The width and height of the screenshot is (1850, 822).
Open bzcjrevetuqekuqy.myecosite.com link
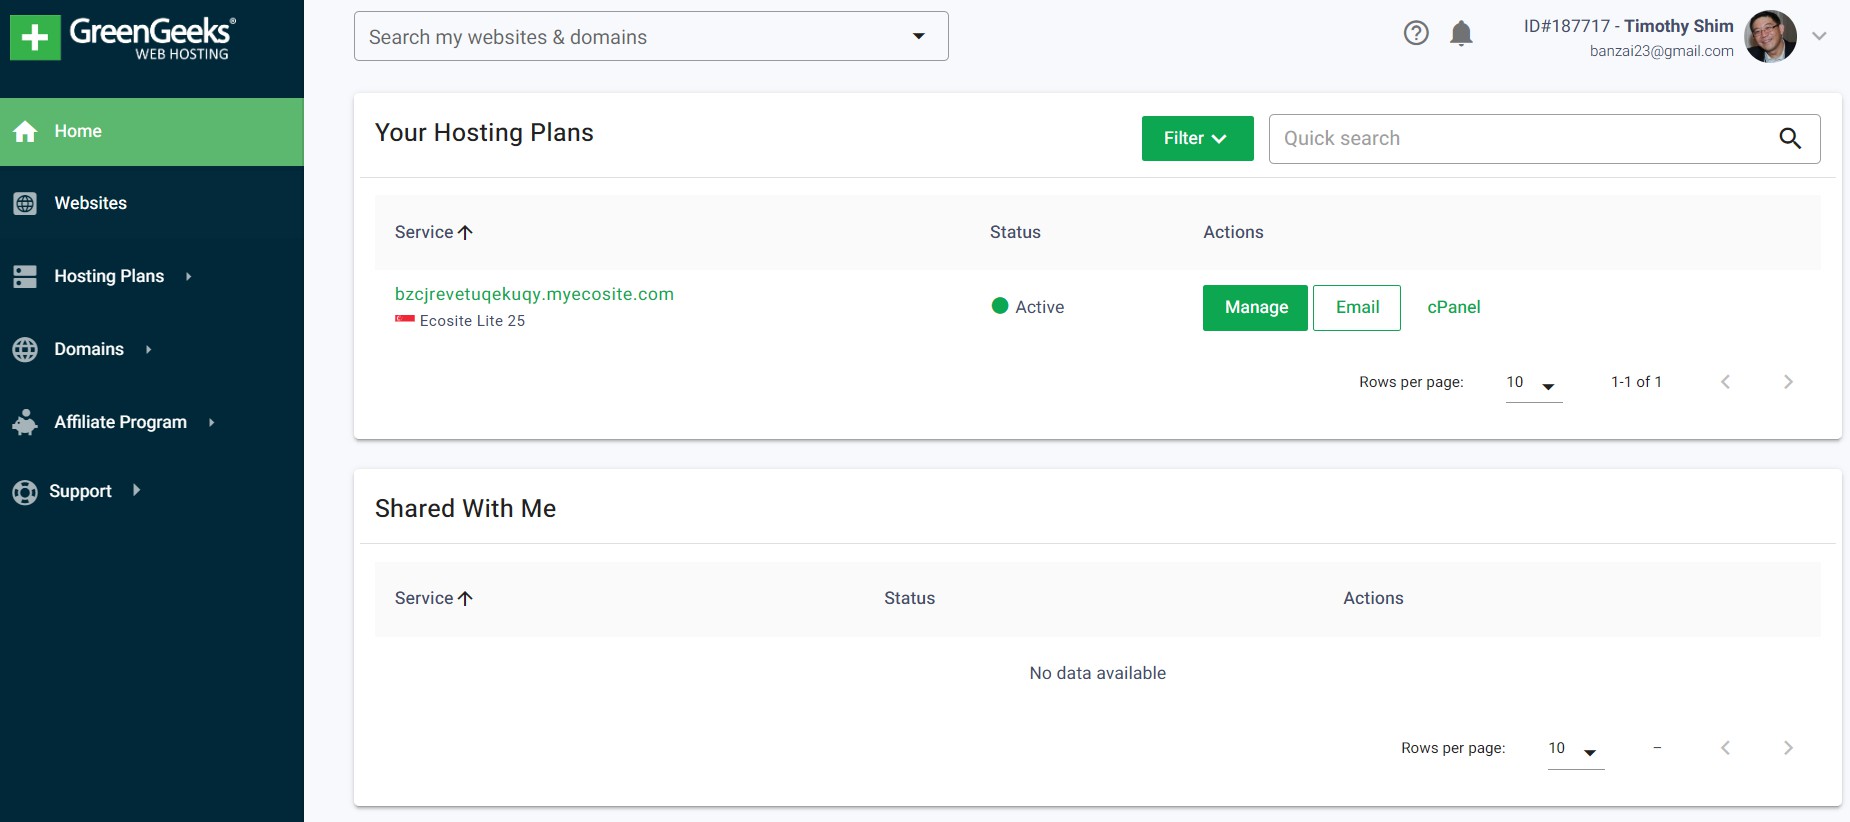534,294
